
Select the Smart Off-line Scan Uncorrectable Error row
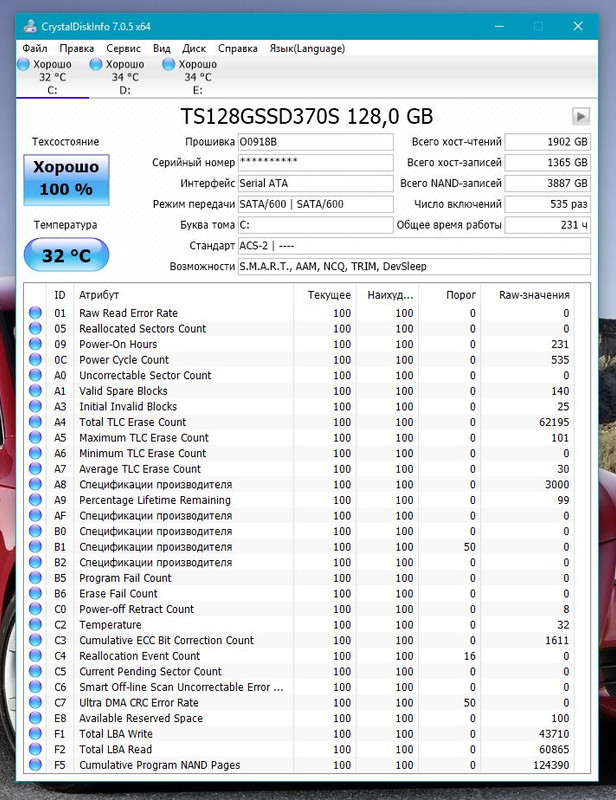click(x=301, y=687)
